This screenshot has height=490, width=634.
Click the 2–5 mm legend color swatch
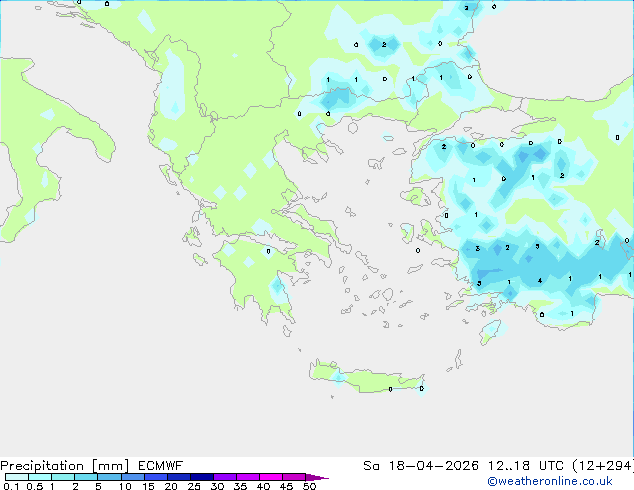pyautogui.click(x=86, y=477)
